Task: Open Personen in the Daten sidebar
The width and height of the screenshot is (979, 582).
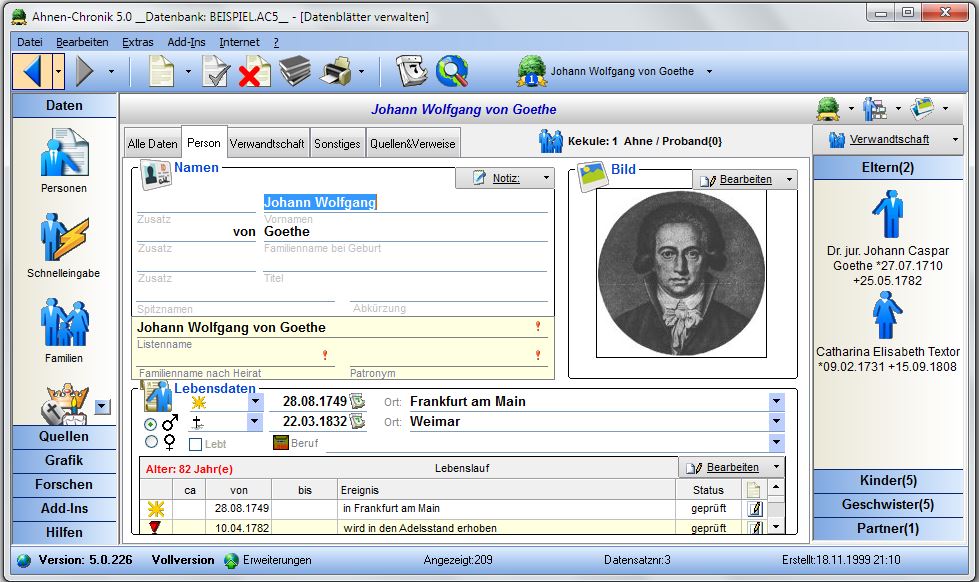Action: point(64,160)
